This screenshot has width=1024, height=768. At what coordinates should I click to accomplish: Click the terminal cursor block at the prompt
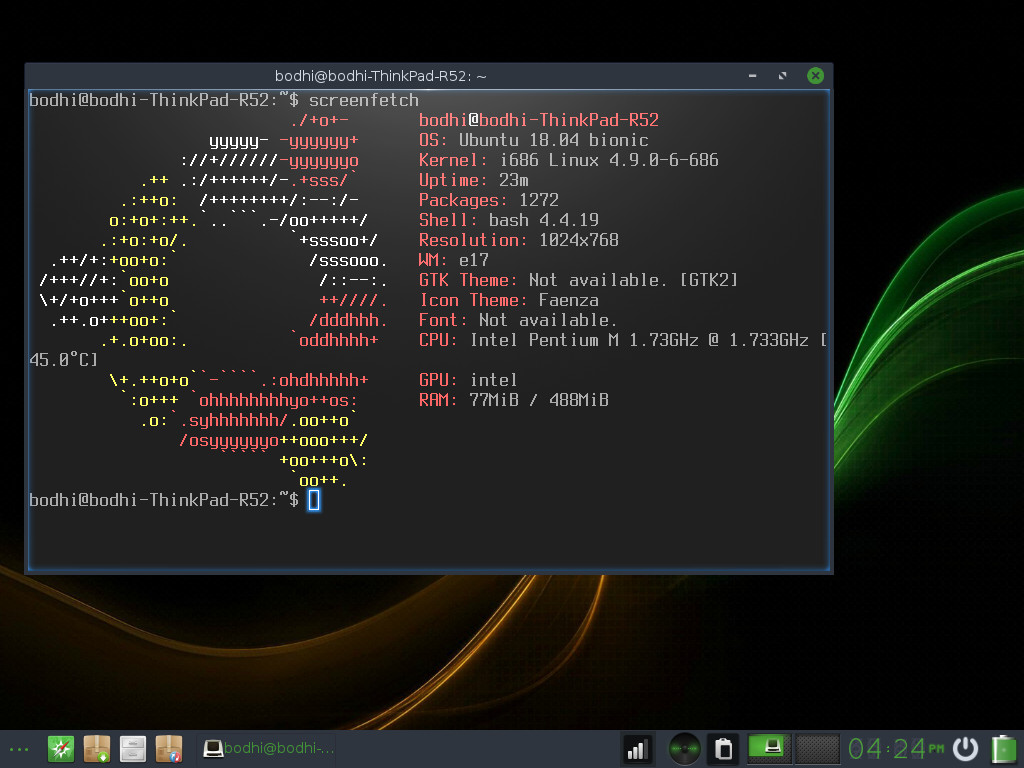coord(314,500)
